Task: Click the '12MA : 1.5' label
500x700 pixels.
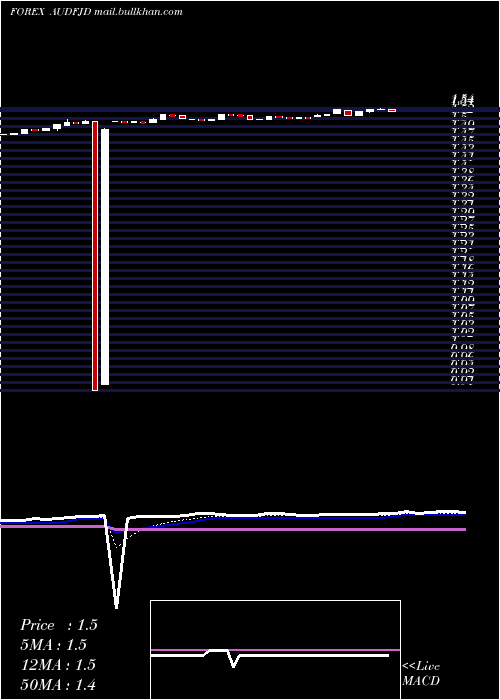Action: (58, 664)
